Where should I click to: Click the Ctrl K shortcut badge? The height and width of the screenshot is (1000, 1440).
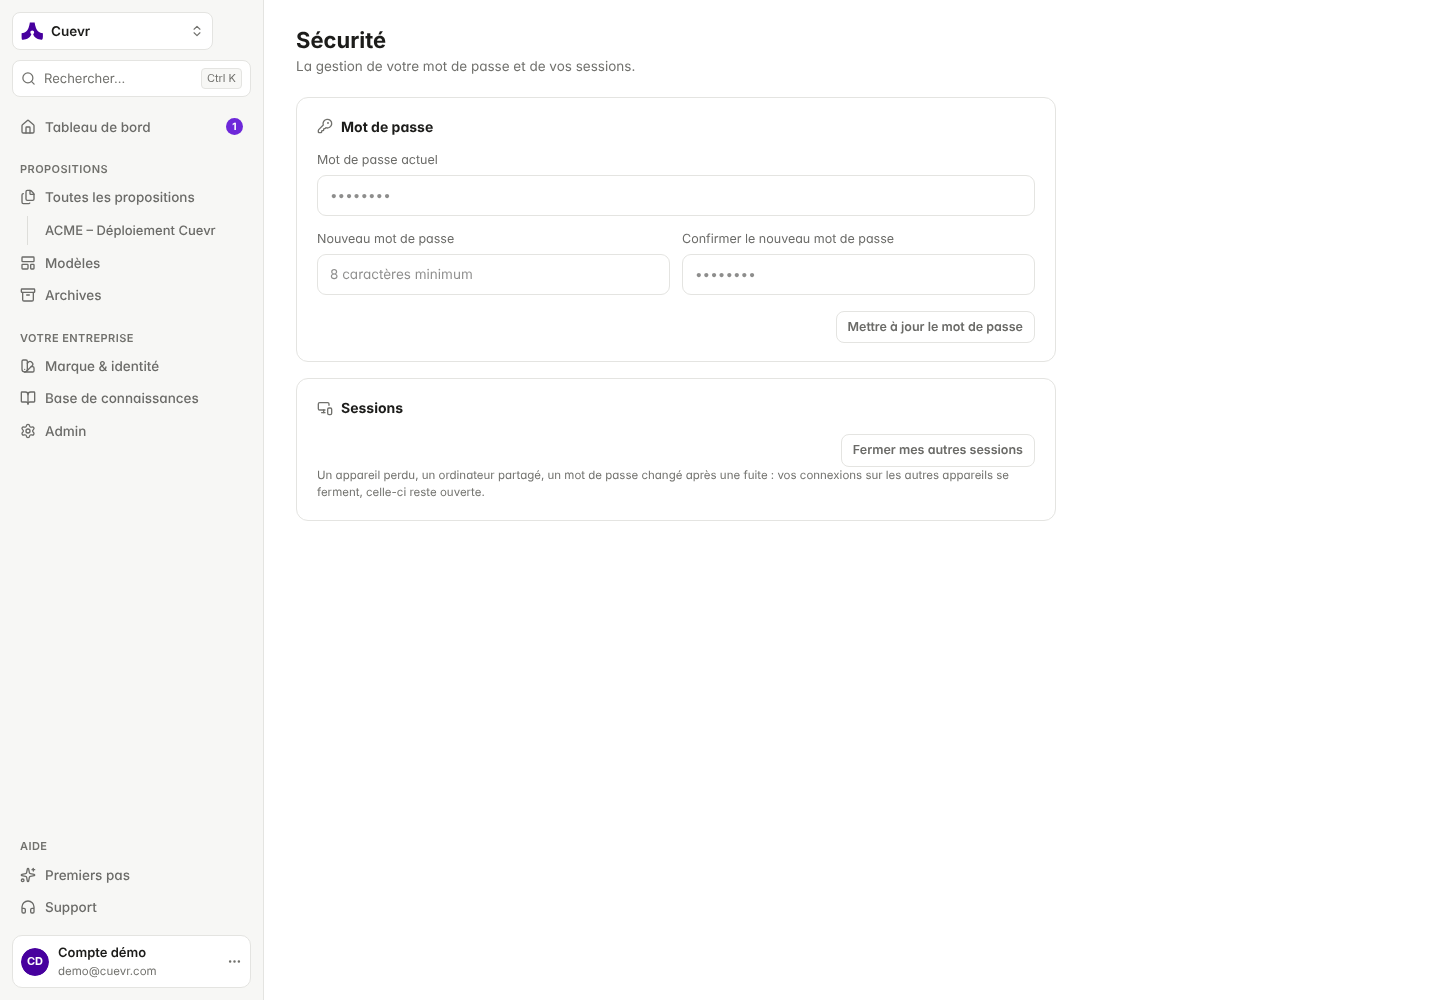point(221,78)
